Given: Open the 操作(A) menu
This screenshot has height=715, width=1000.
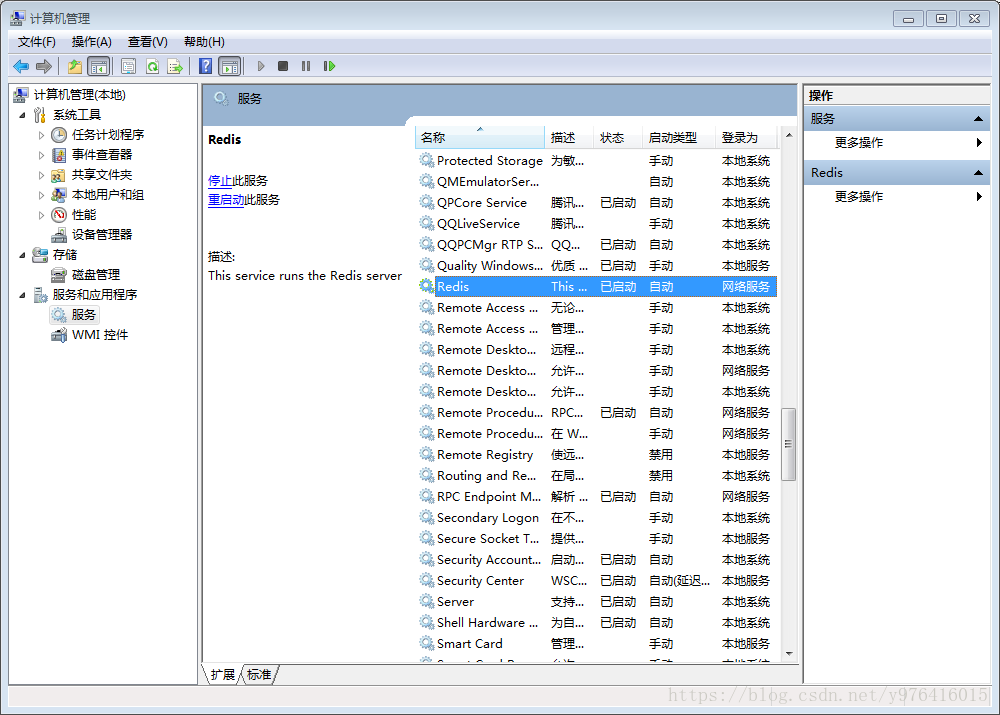Looking at the screenshot, I should 92,42.
